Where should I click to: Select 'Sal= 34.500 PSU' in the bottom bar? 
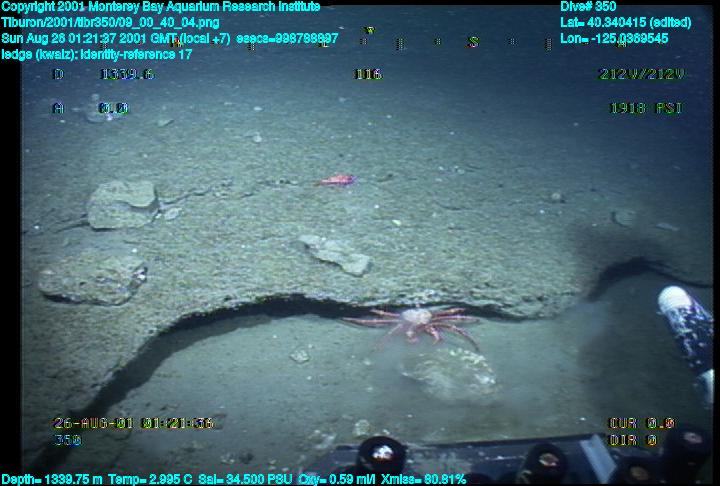pos(245,480)
